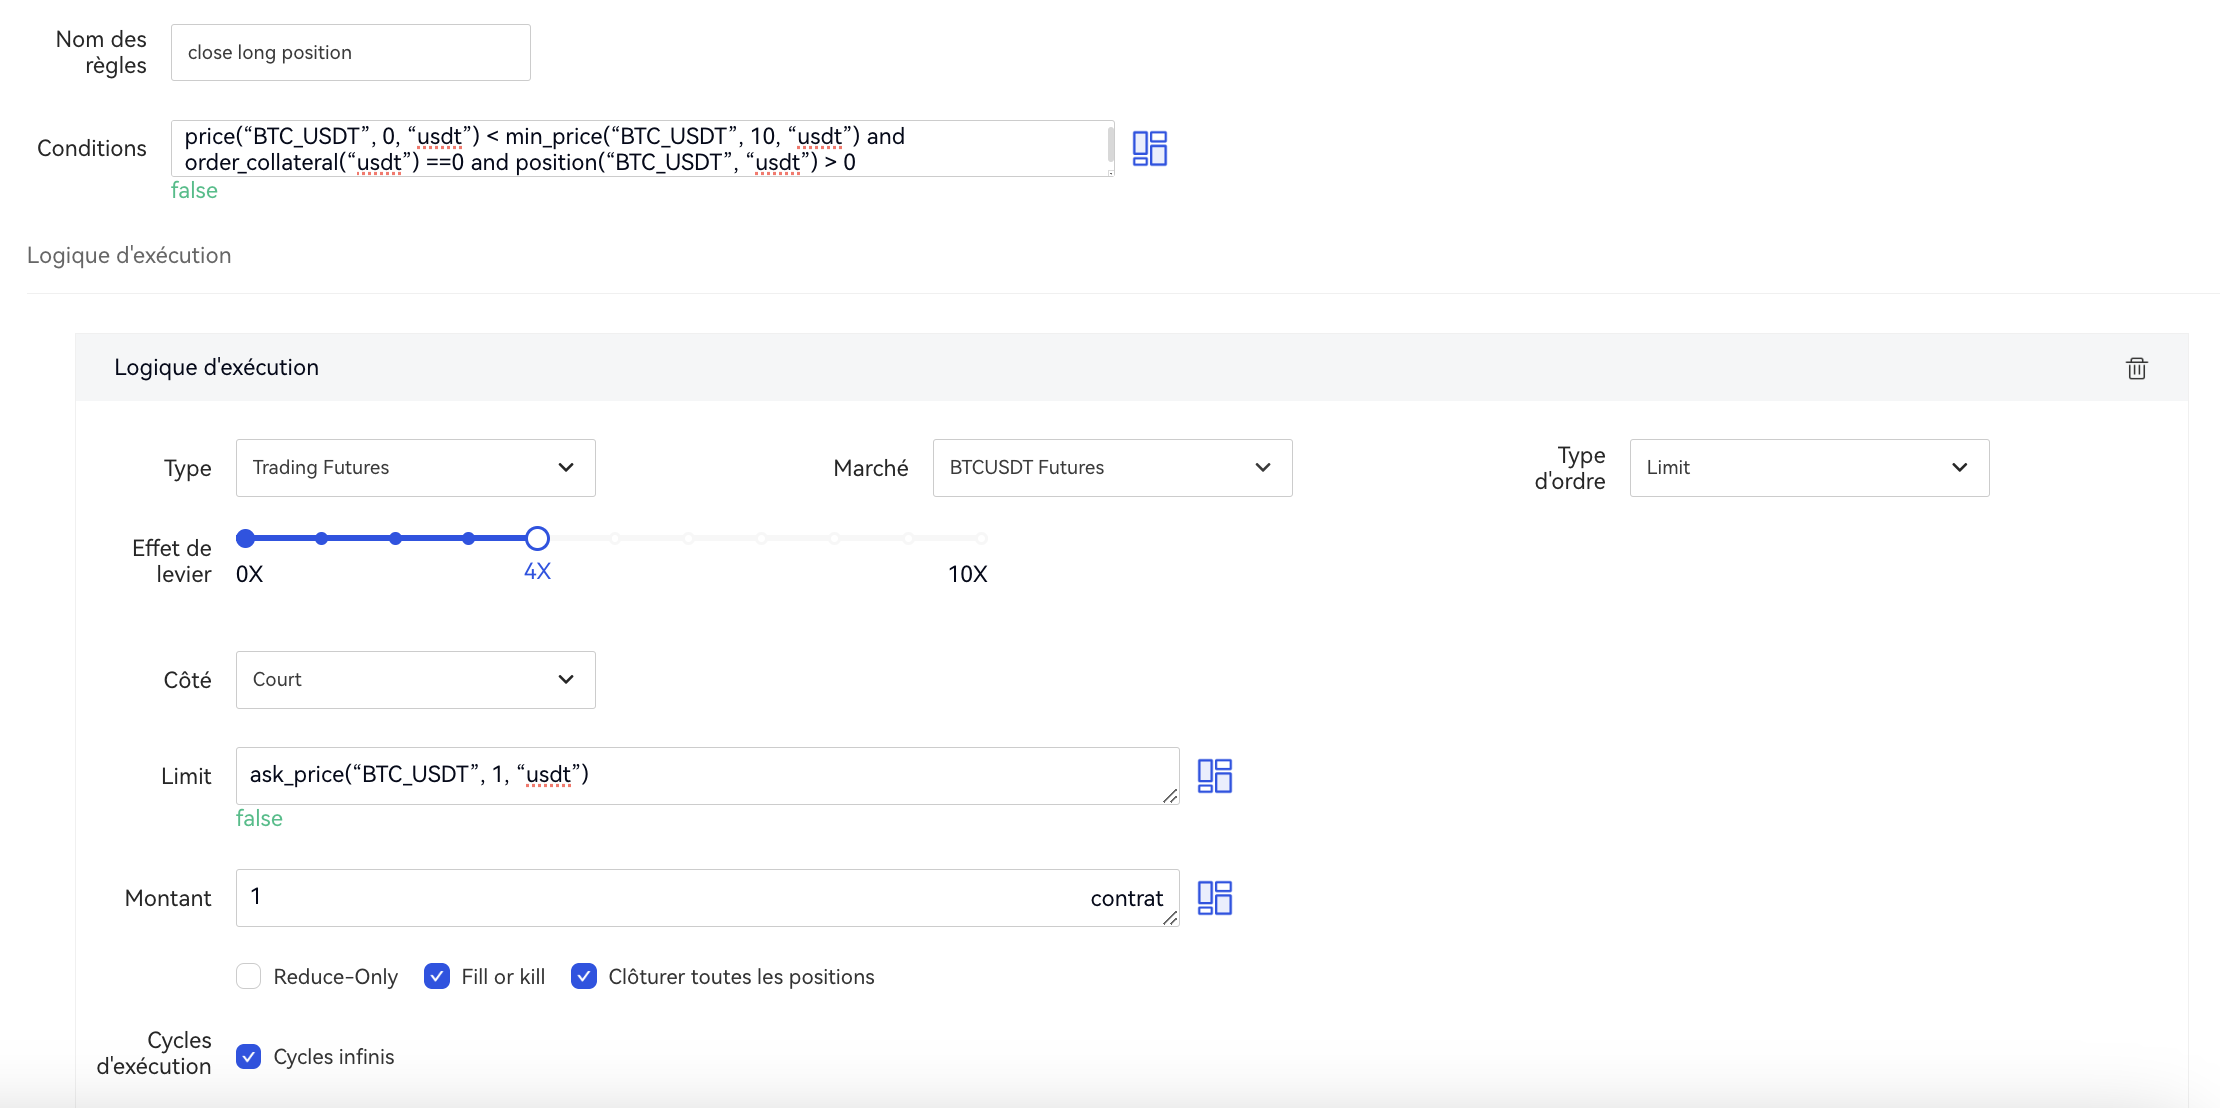This screenshot has width=2220, height=1108.
Task: Open formula builder icon next to Conditions
Action: point(1149,148)
